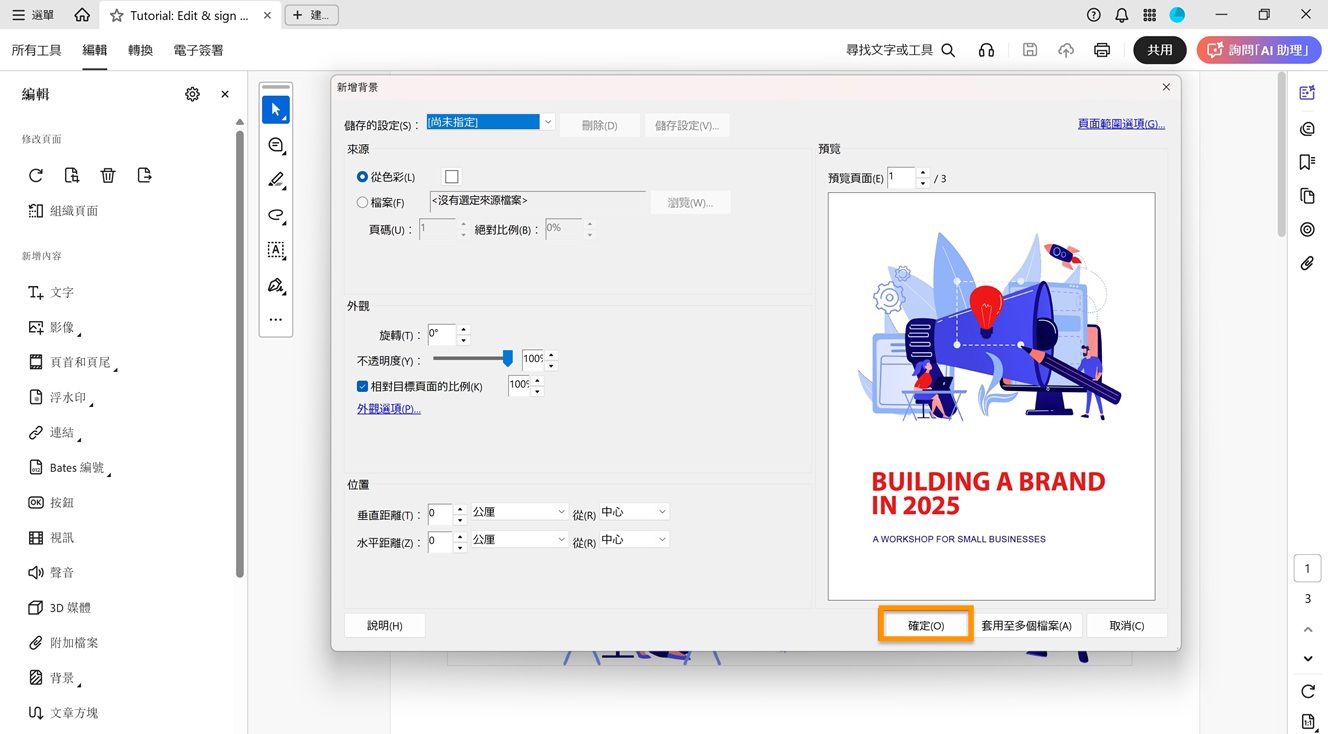
Task: Select the arrow selection tool
Action: click(x=275, y=109)
